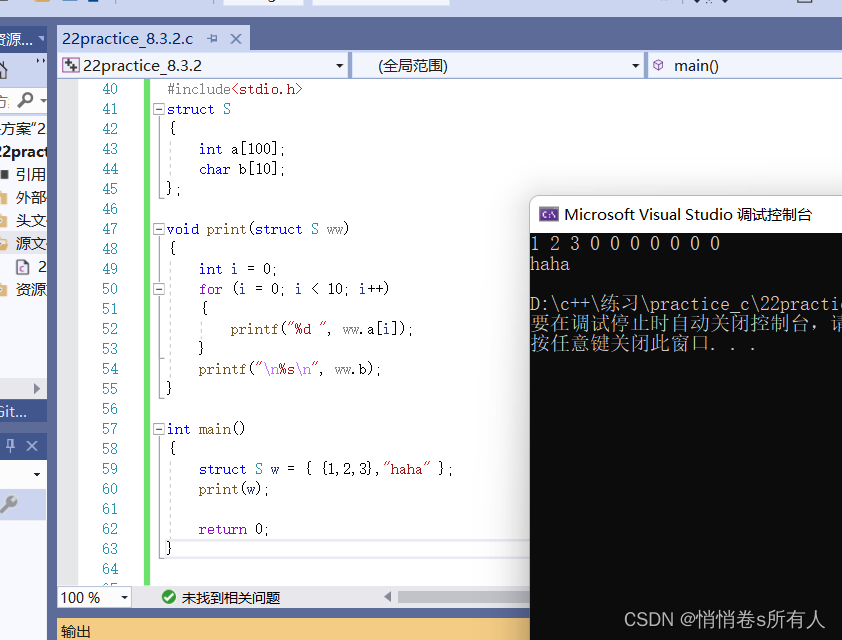
Task: Pin the 22practice_8.3.2.c editor tab
Action: point(213,39)
